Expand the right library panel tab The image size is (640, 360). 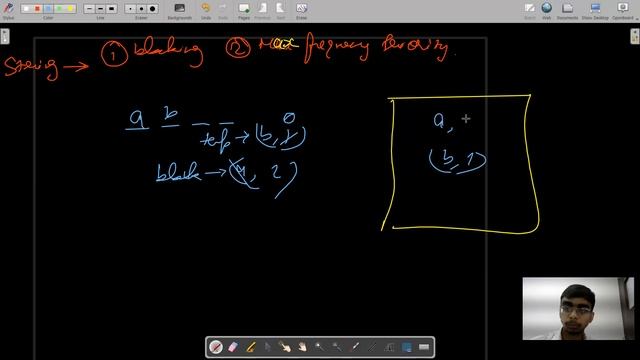[635, 36]
